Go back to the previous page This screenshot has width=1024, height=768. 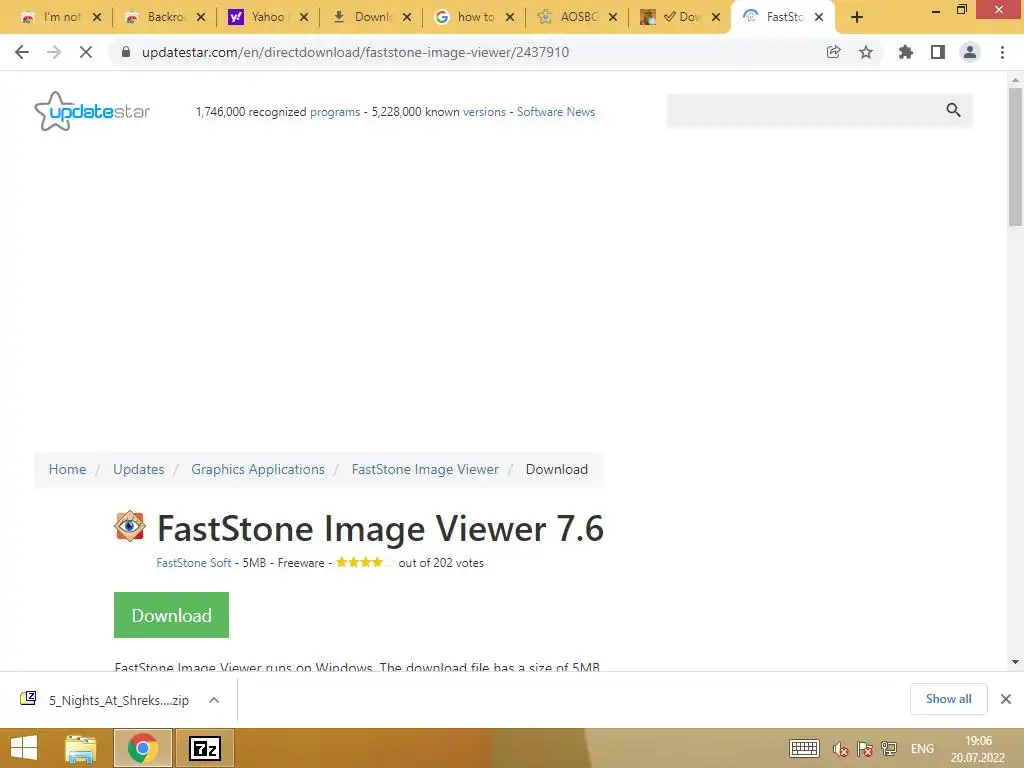pos(22,52)
